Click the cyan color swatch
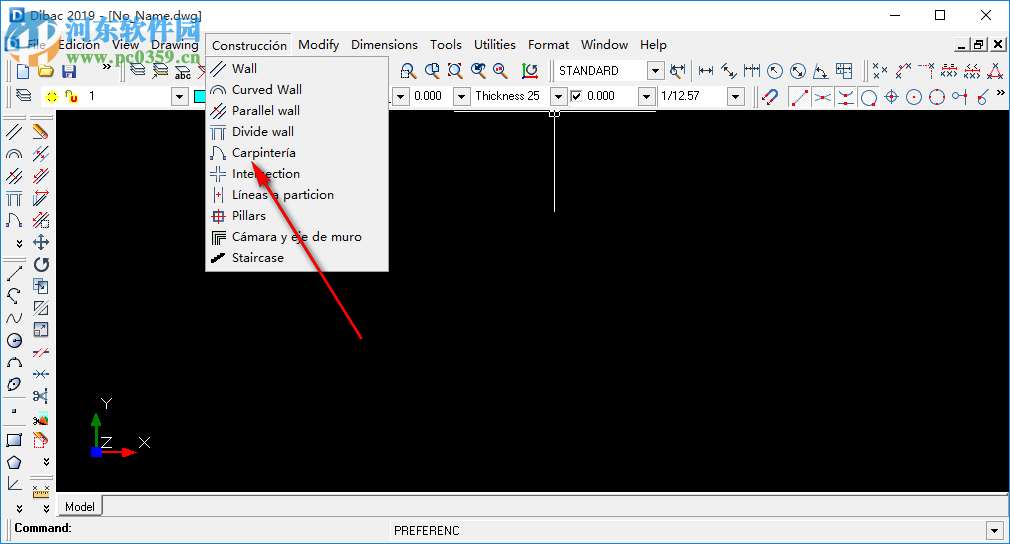The width and height of the screenshot is (1010, 544). [200, 97]
